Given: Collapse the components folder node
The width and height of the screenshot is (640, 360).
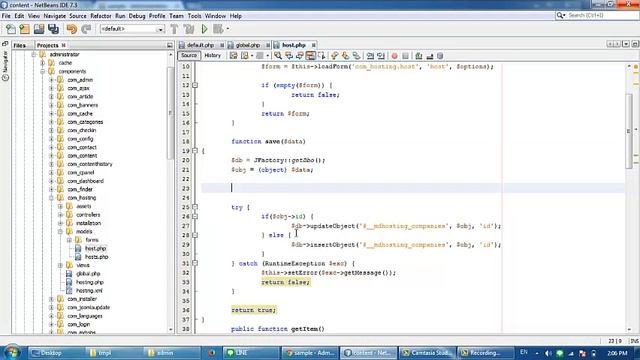Looking at the screenshot, I should (43, 71).
